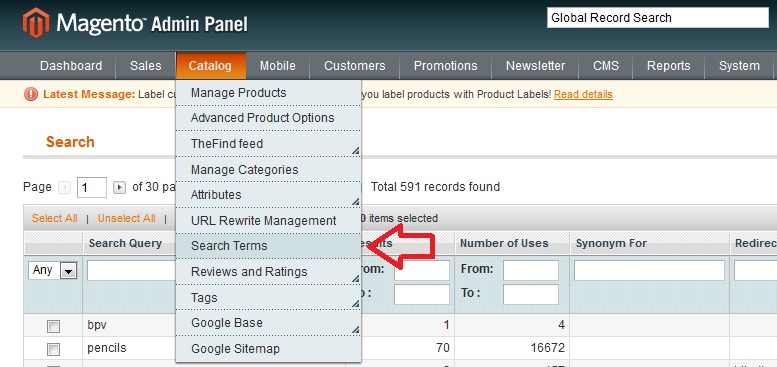Go to next page arrow
The height and width of the screenshot is (367, 777).
pos(119,188)
